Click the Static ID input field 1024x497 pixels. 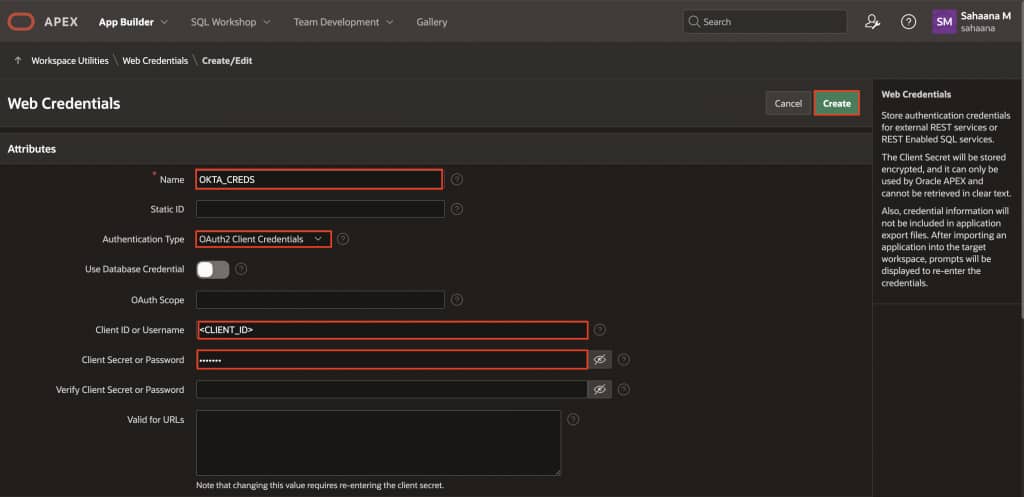pos(320,209)
